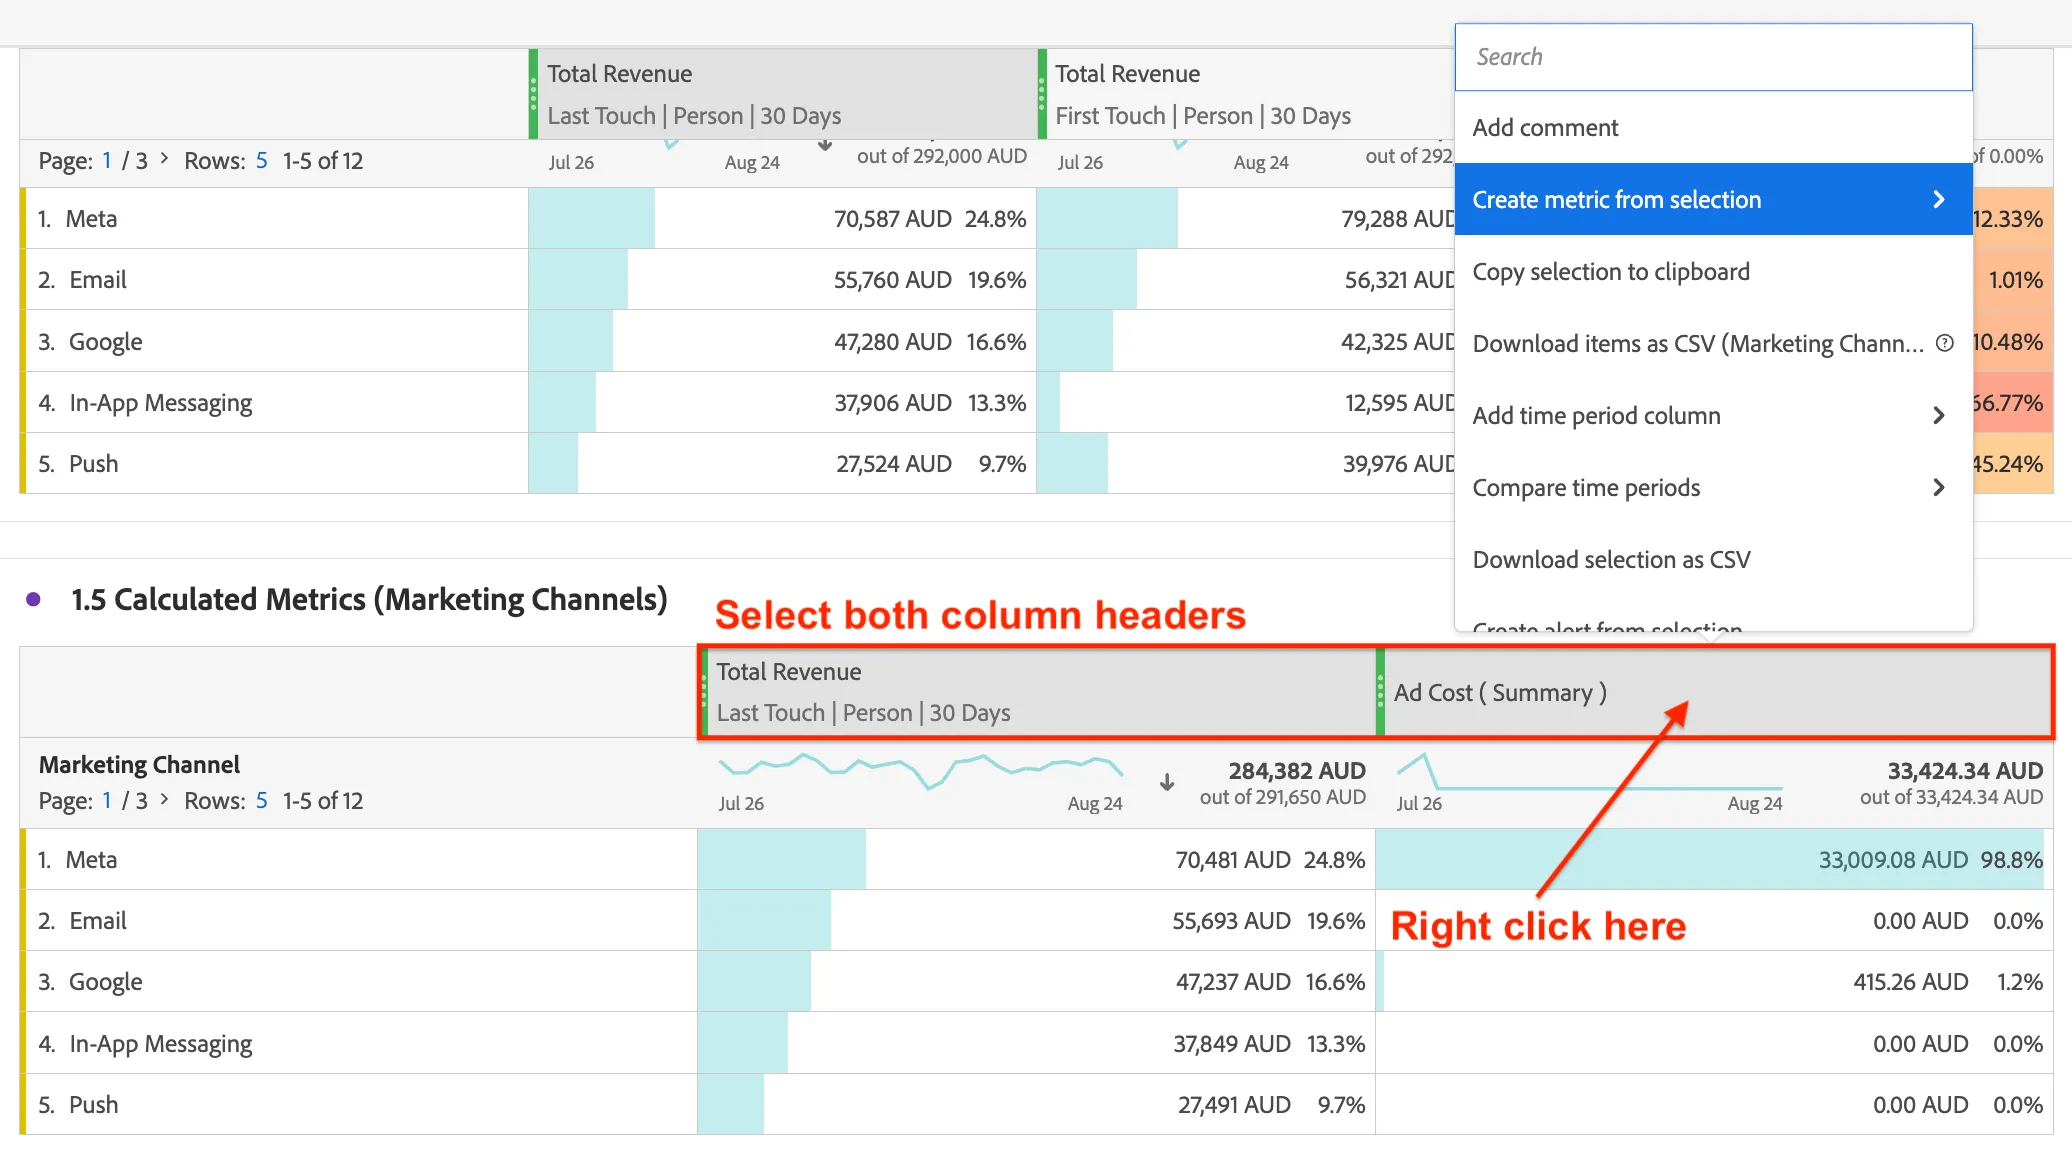Click the 284,382 AUD total value
Screen dimensions: 2072x1156
click(1297, 771)
